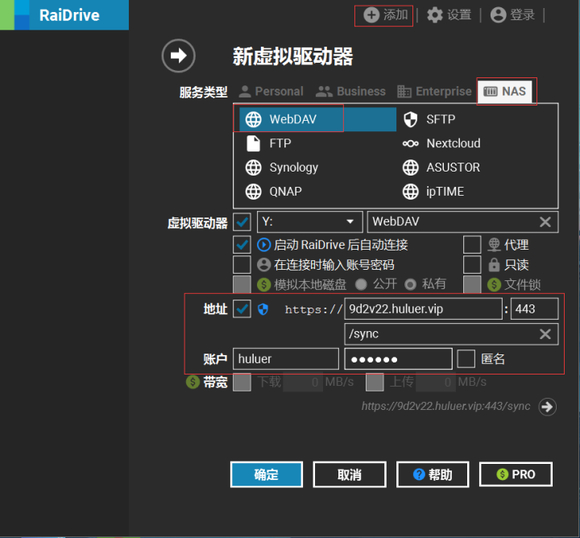Click the blue HTTPS shield icon

click(x=263, y=309)
